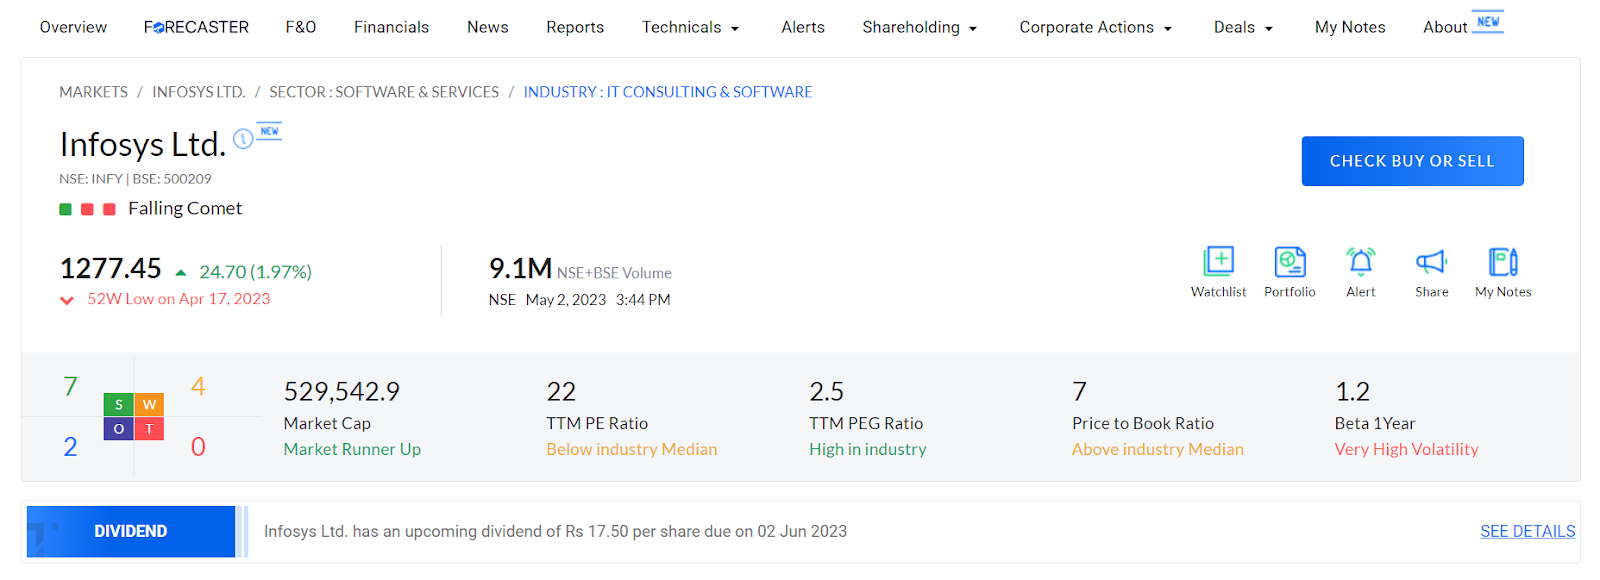
Task: Click CHECK BUY OR SELL button
Action: 1412,161
